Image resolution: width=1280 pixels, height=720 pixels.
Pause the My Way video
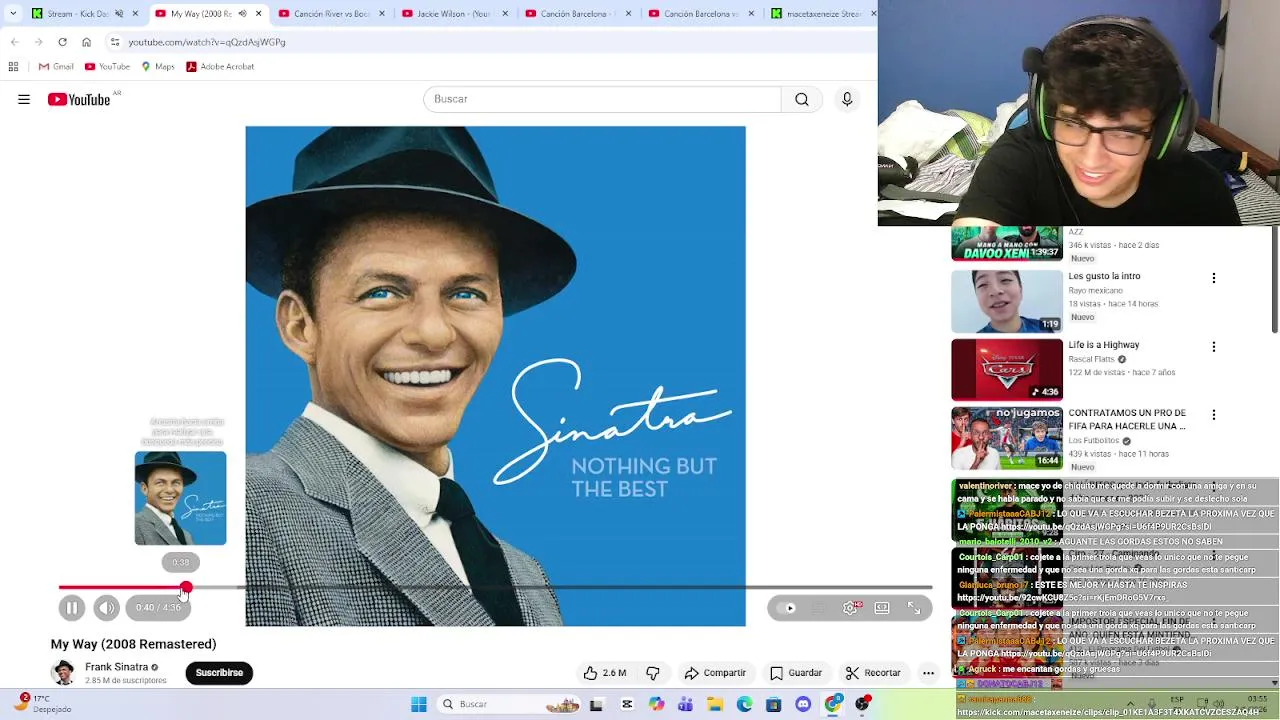[x=72, y=608]
